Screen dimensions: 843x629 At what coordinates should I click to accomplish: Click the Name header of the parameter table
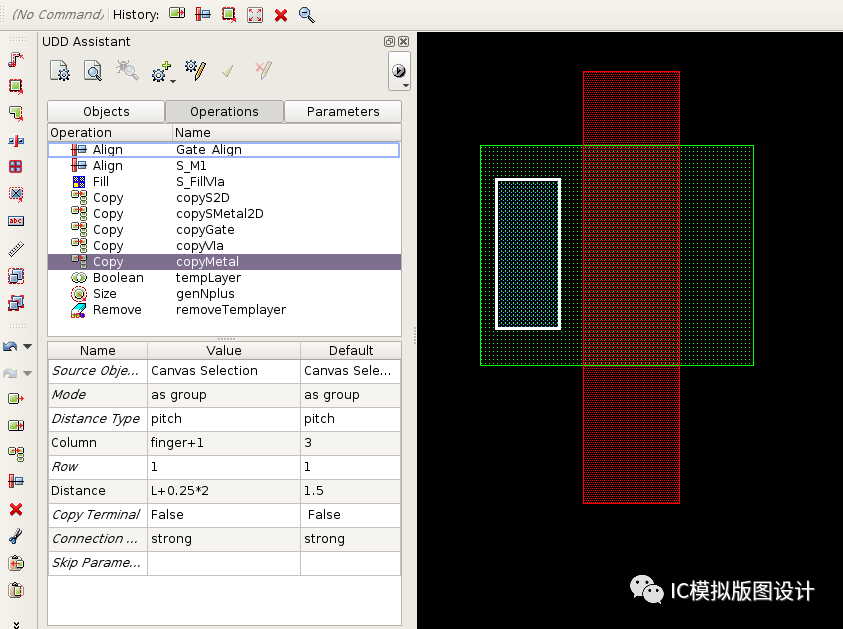pos(97,351)
